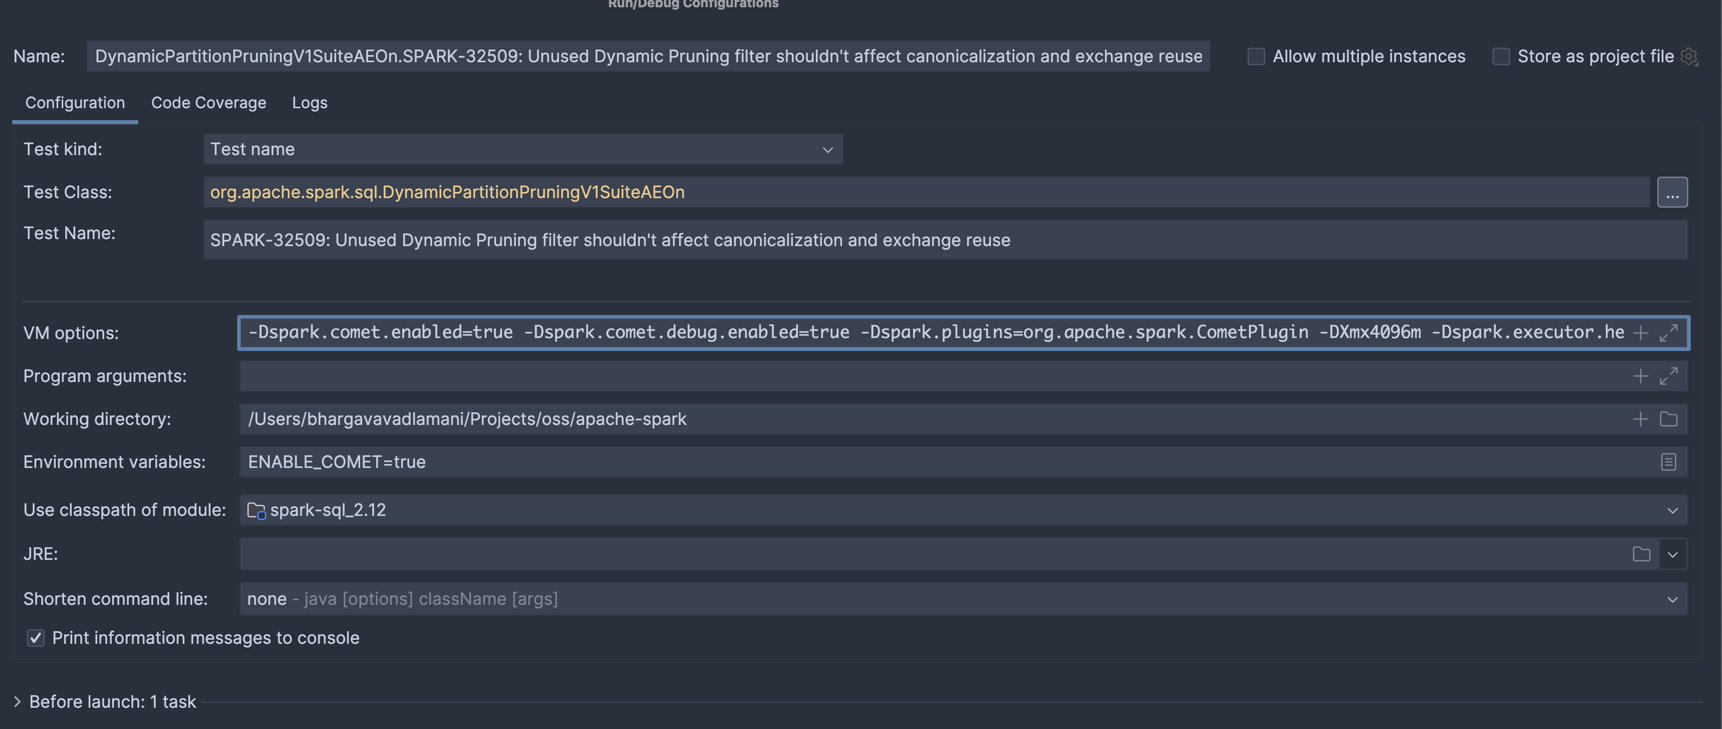Insert macro via Program arguments plus icon
1722x729 pixels.
1640,376
